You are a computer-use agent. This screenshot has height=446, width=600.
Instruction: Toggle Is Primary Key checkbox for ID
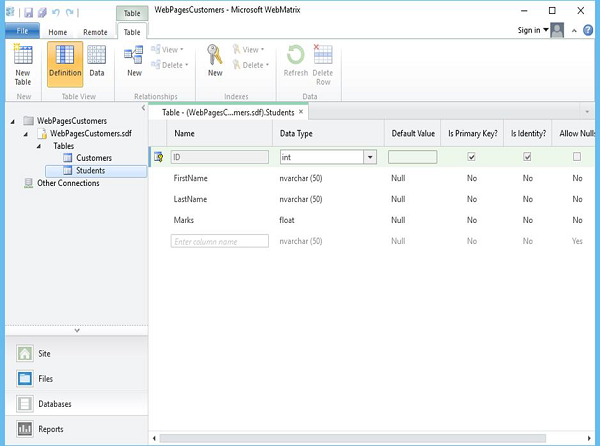471,157
